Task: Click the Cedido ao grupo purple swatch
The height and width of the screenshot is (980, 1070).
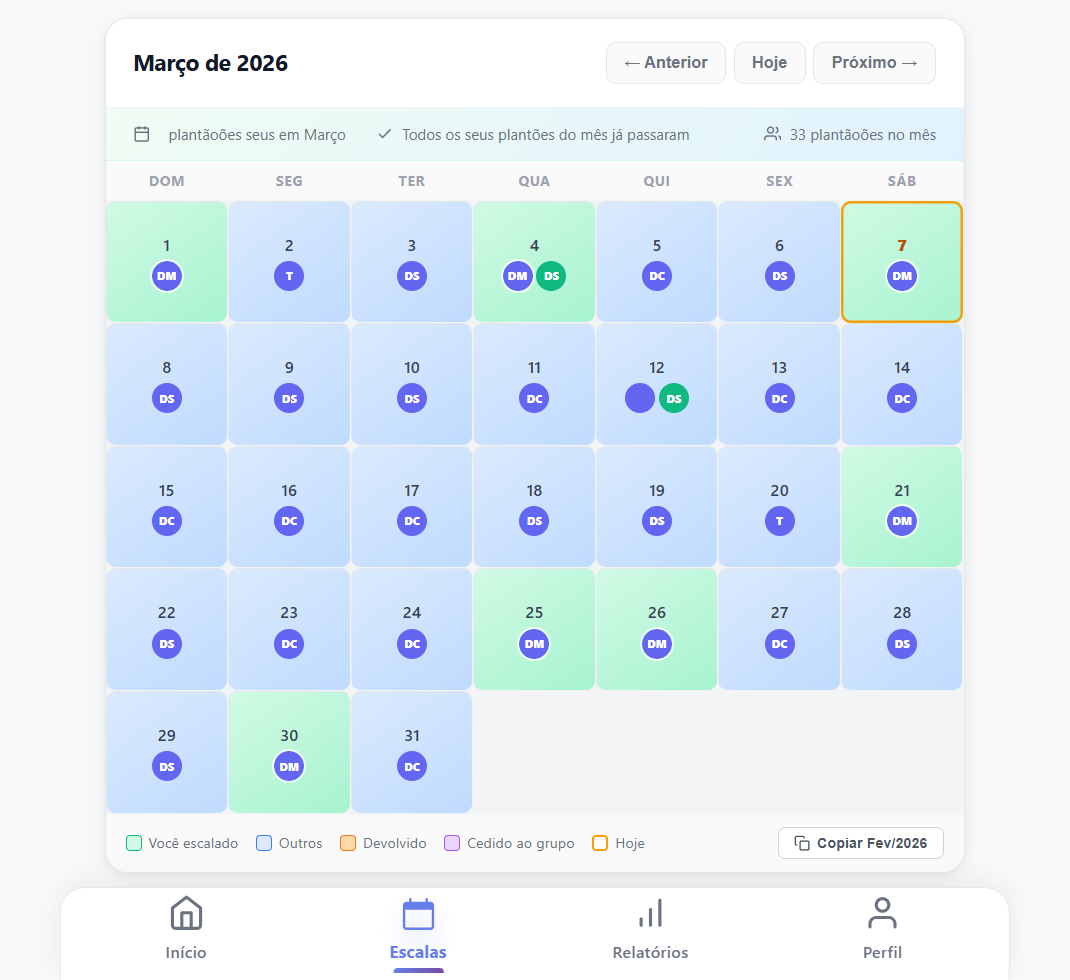Action: tap(452, 843)
